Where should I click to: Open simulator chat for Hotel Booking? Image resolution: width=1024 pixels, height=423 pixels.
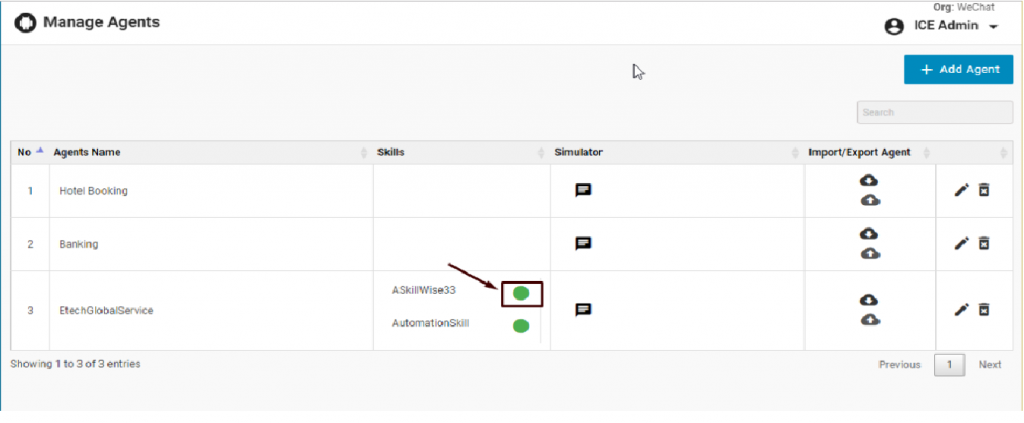584,190
